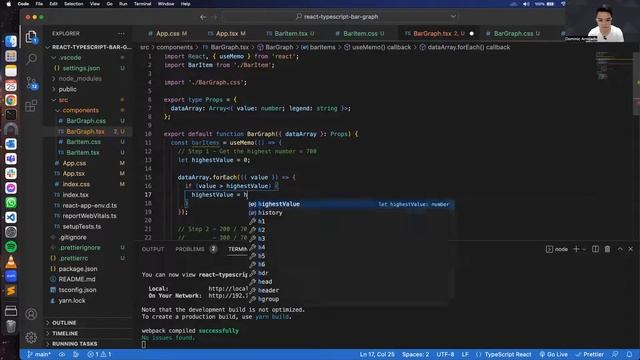
Task: Open Finder from the dock
Action: (x=11, y=41)
